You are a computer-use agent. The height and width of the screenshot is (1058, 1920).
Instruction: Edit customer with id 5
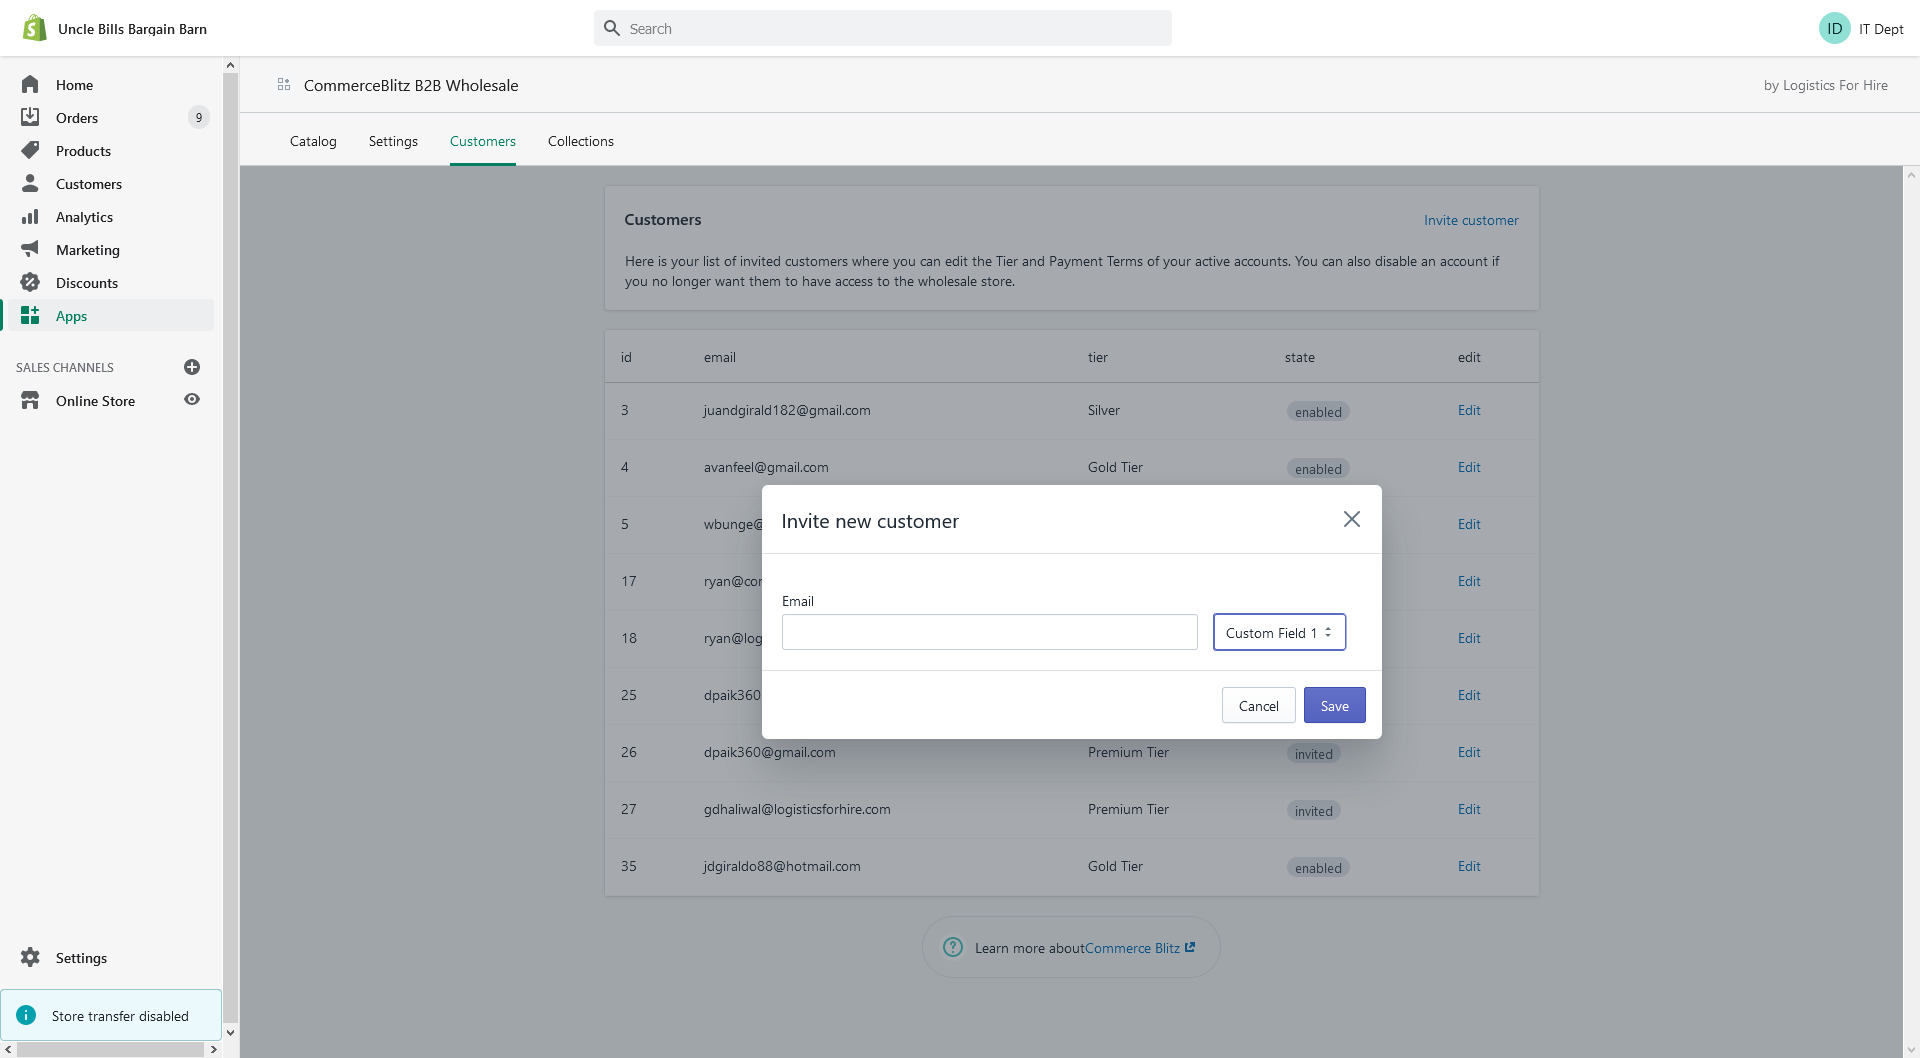[x=1469, y=524]
